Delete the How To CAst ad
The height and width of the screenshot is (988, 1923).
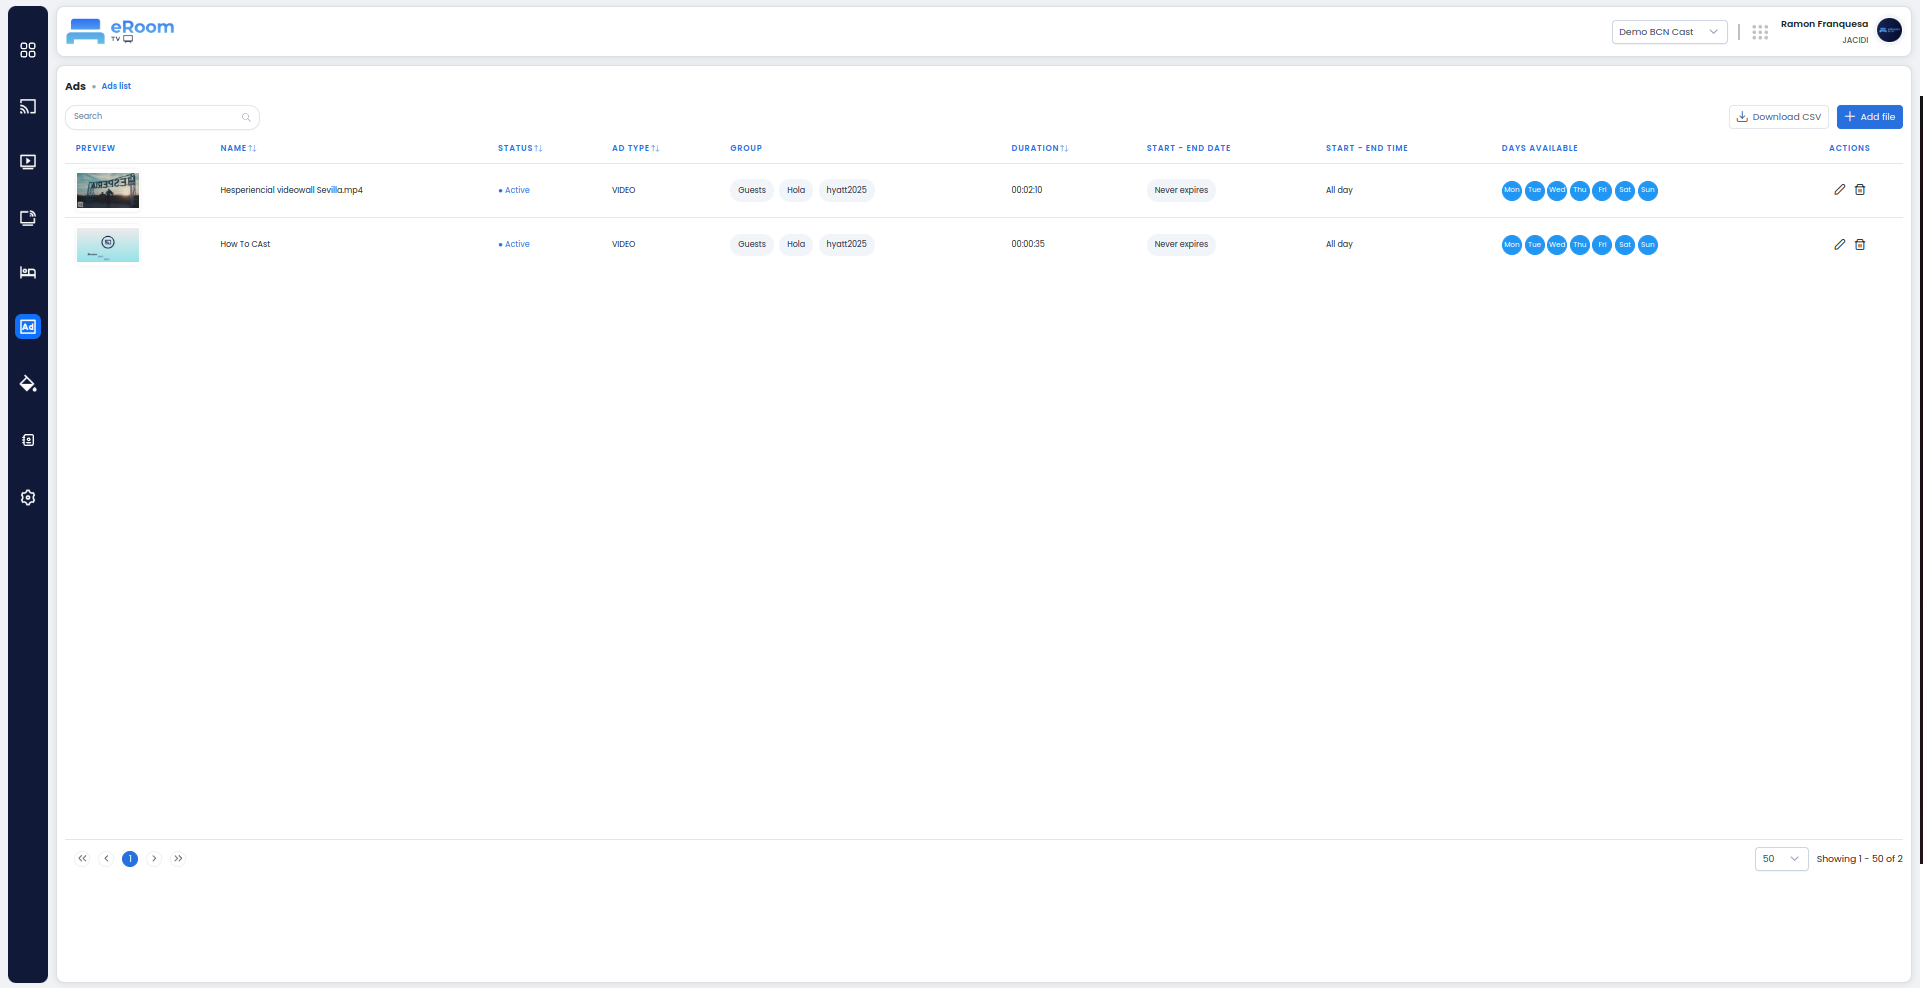coord(1860,245)
